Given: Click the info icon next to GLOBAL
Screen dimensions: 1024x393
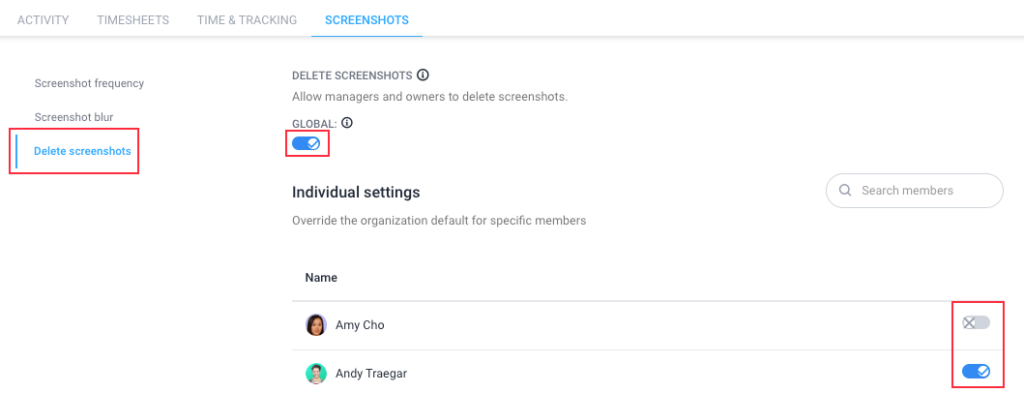Looking at the screenshot, I should tap(347, 122).
